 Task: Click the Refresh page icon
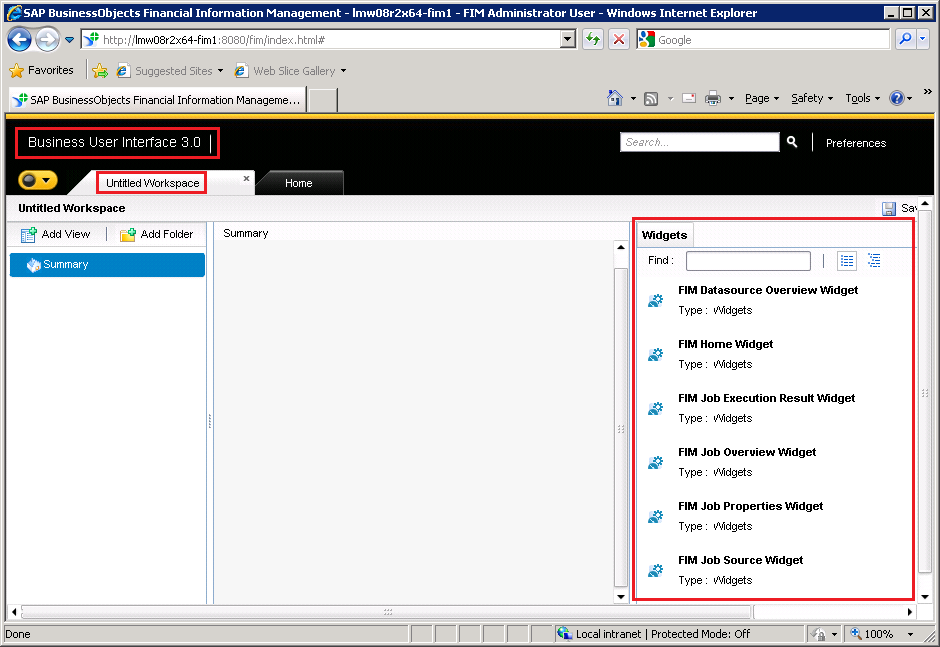coord(593,40)
